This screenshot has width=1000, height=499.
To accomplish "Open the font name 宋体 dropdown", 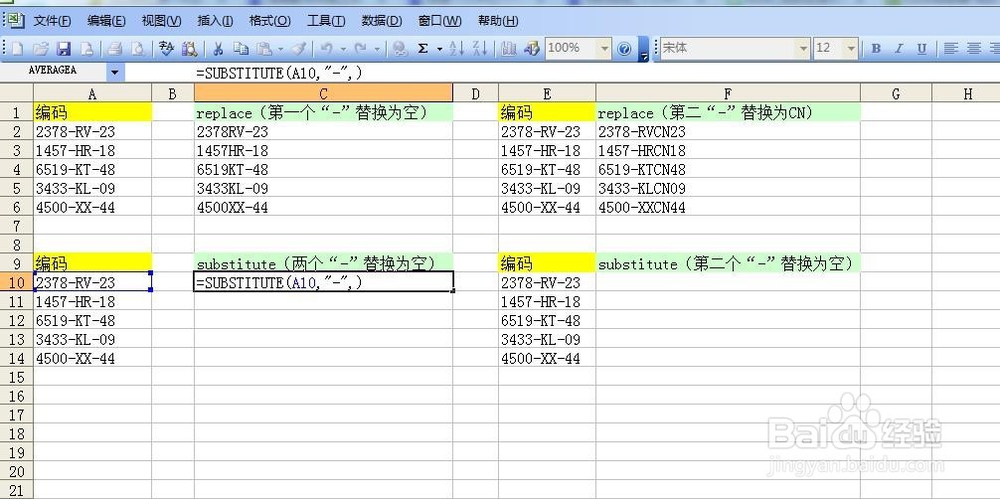I will (x=804, y=48).
